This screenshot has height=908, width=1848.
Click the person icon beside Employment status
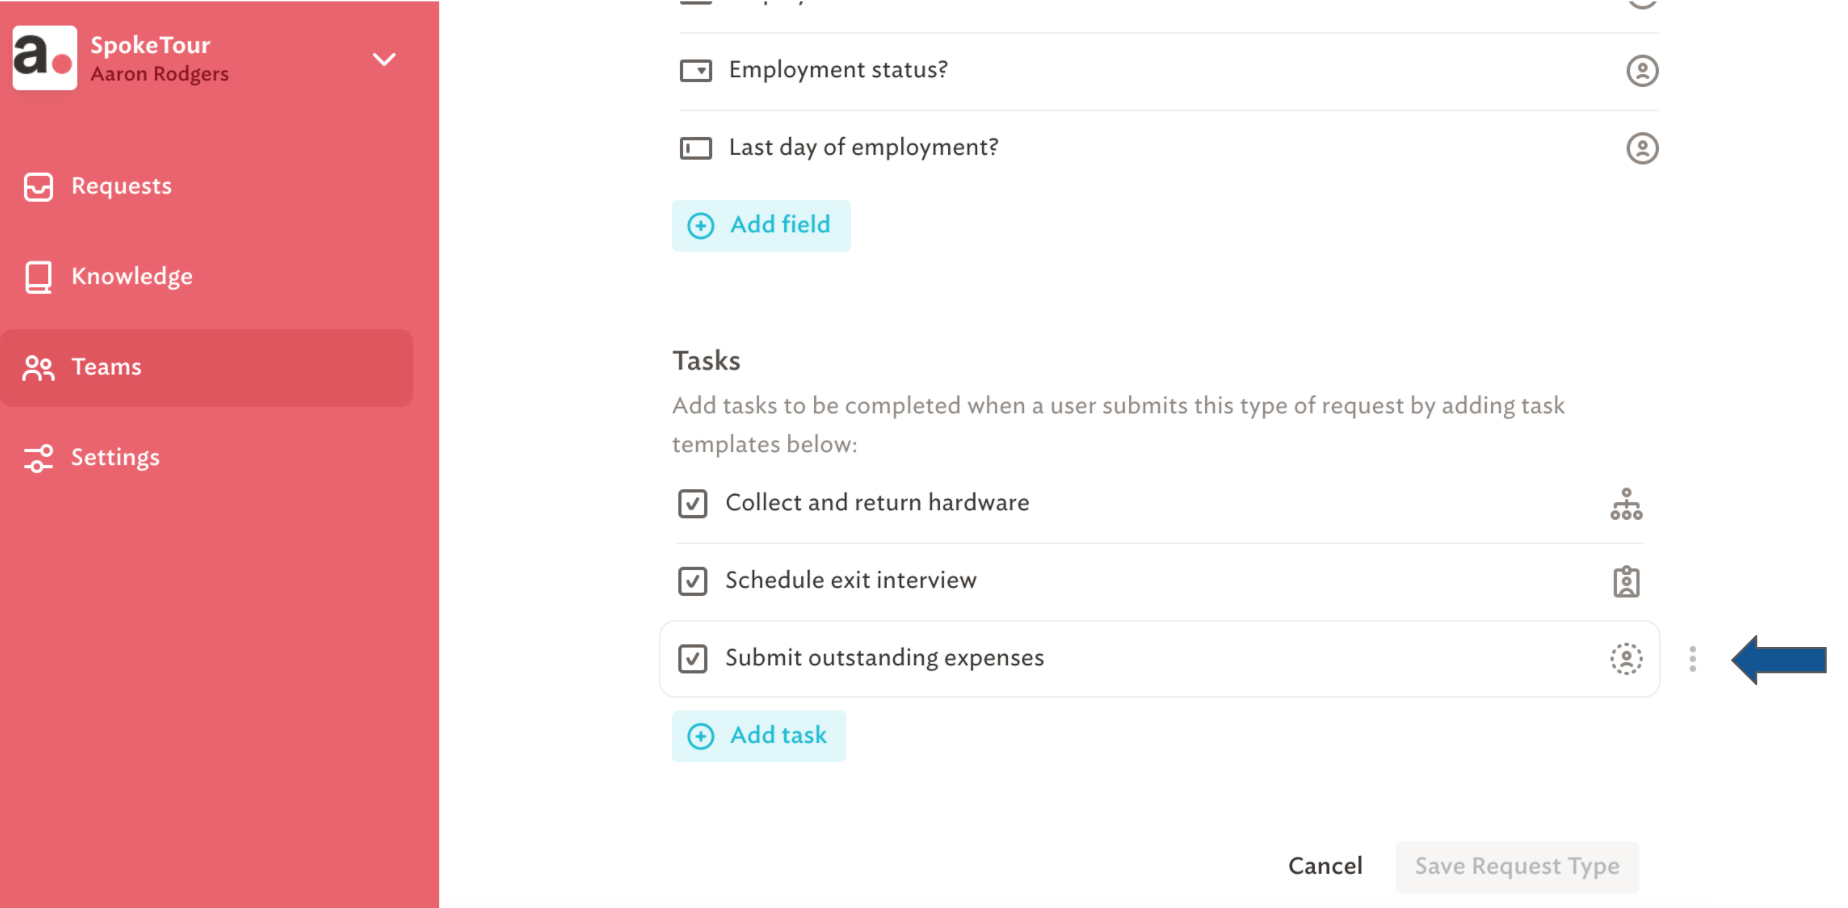click(1642, 71)
